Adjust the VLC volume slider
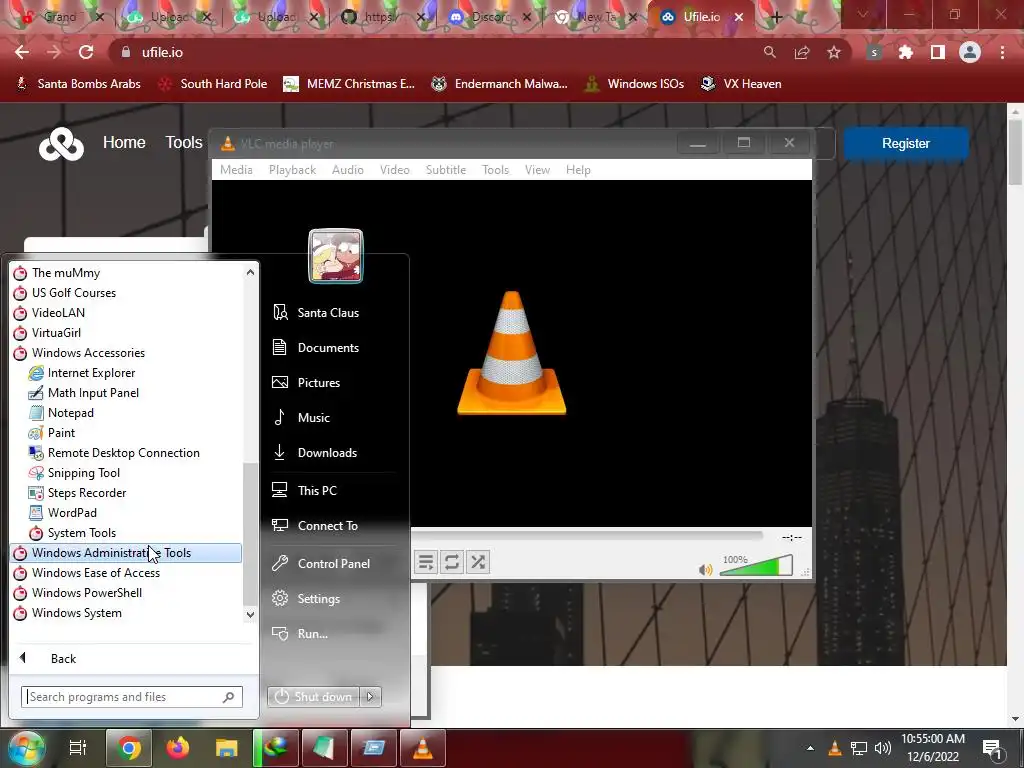Image resolution: width=1024 pixels, height=768 pixels. (756, 566)
